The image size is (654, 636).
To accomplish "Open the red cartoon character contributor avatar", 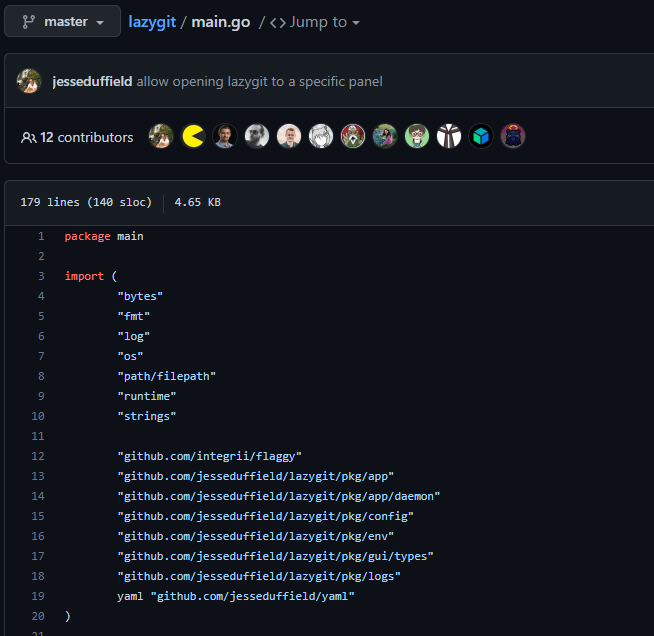I will (x=353, y=136).
